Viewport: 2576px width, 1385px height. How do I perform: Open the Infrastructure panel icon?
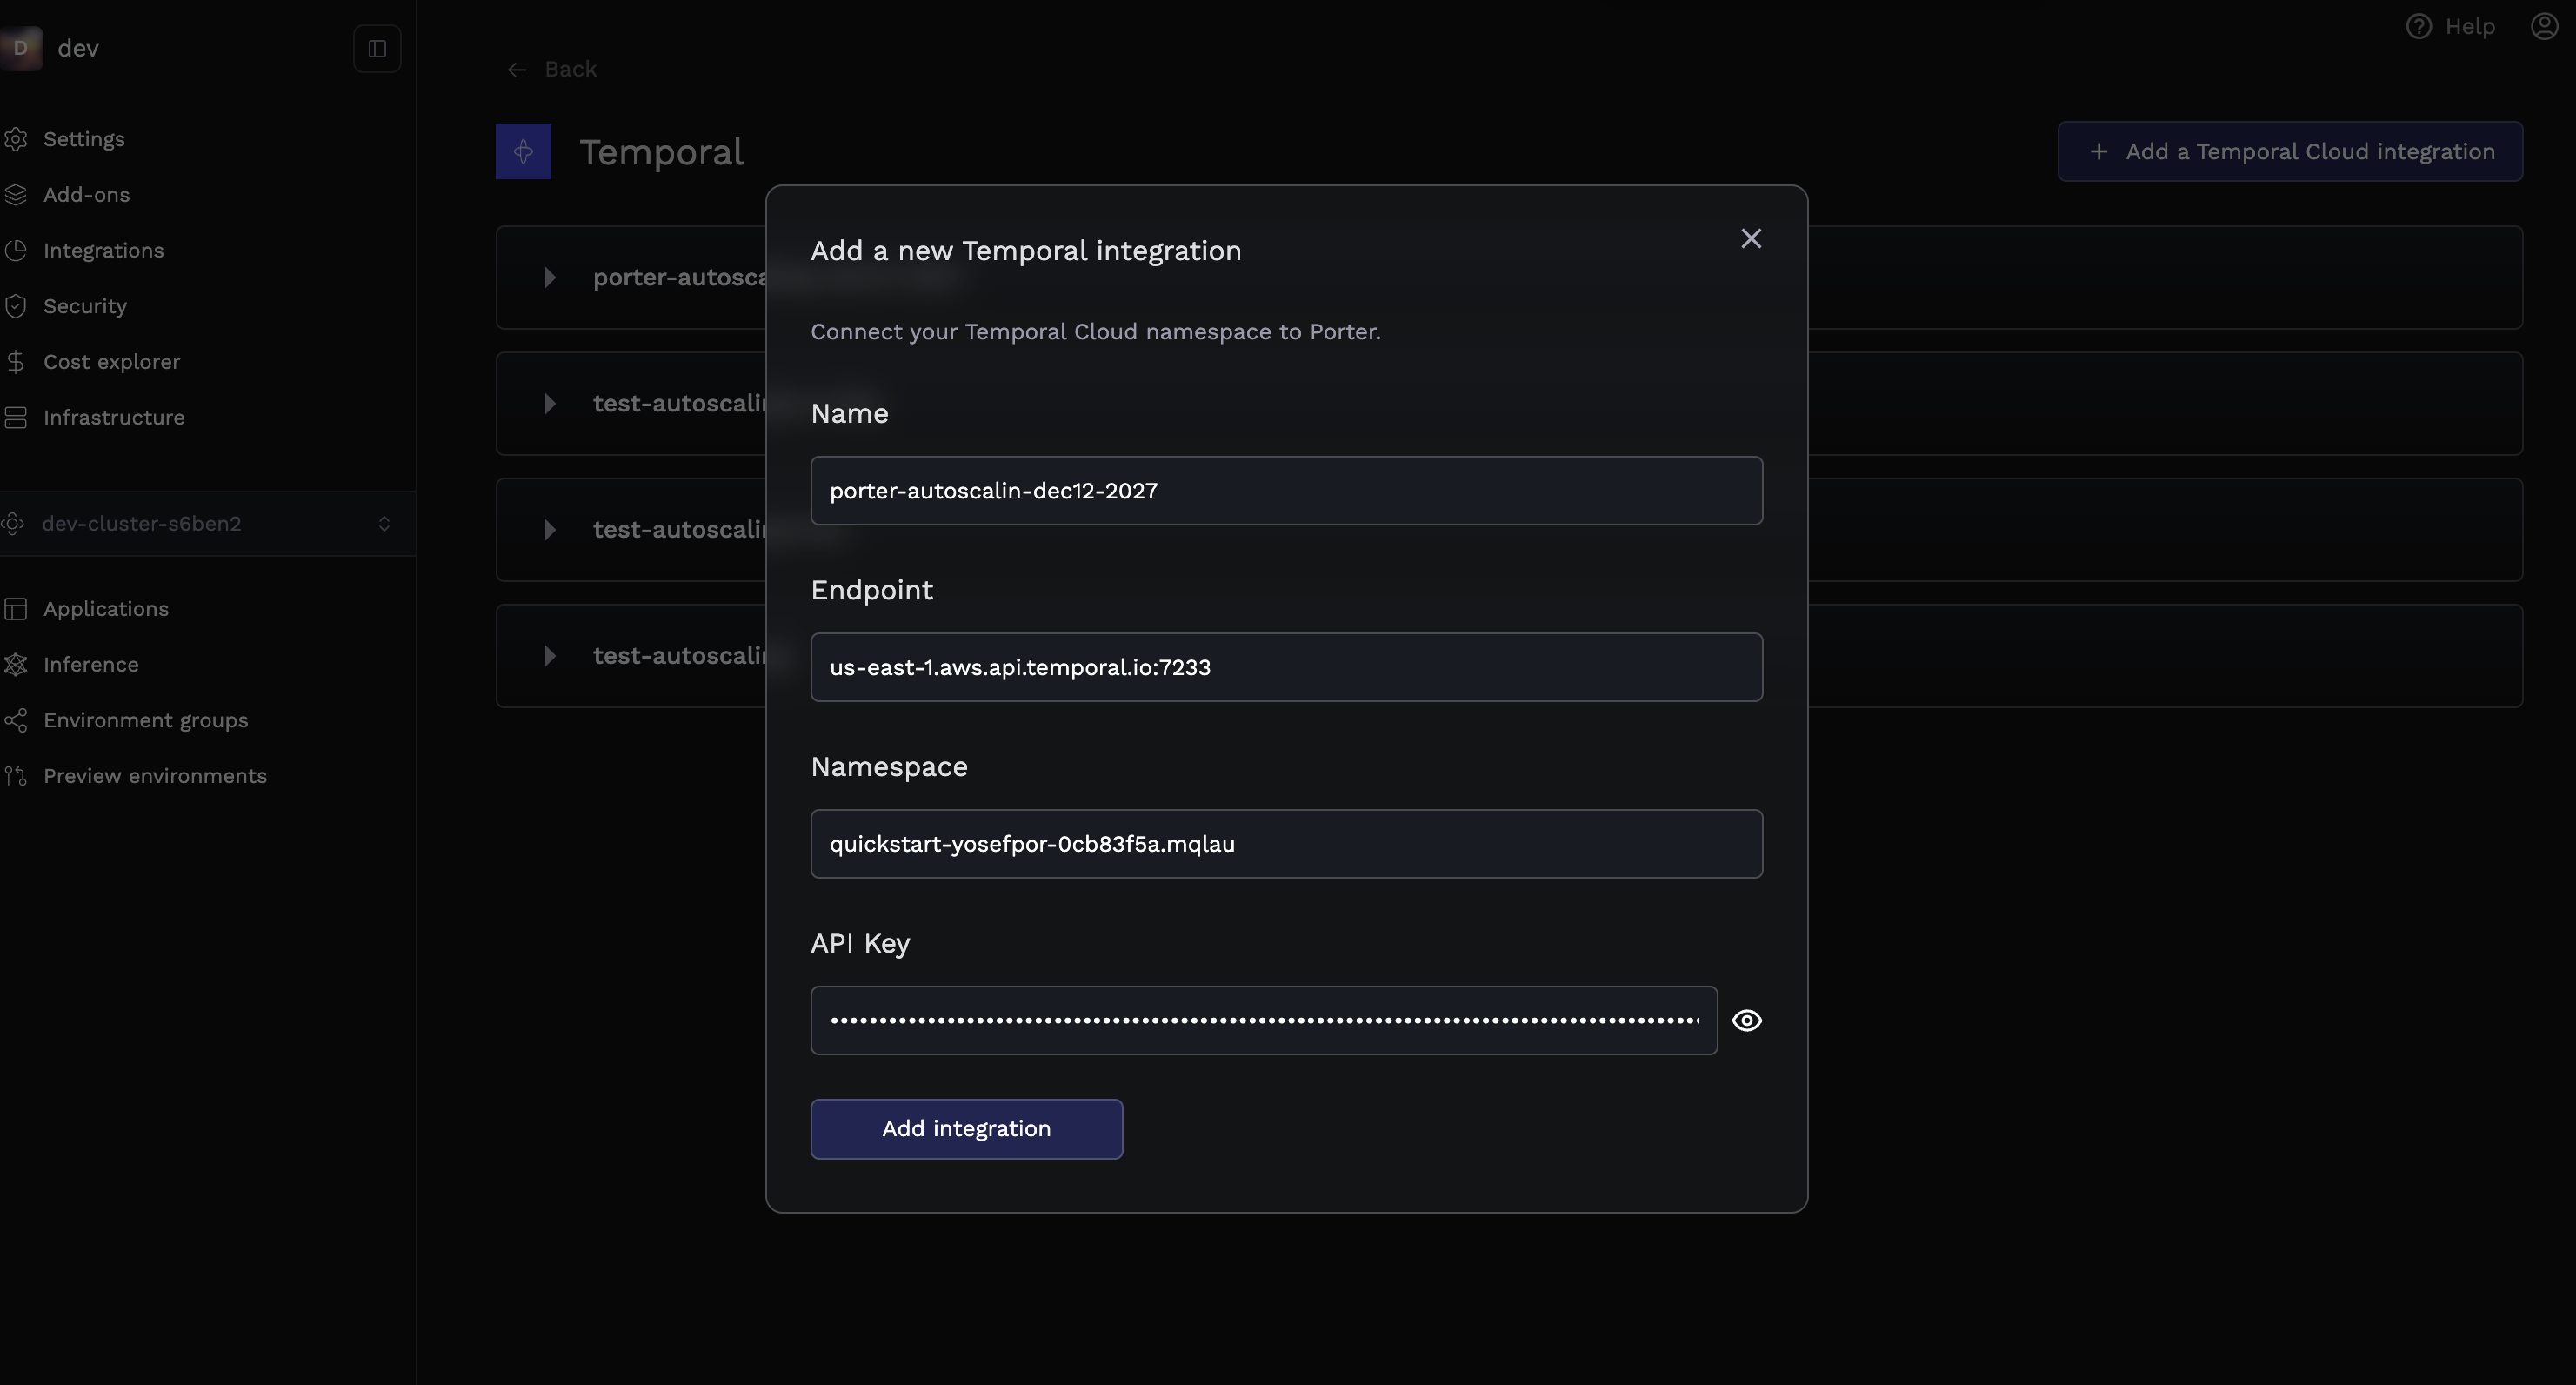point(16,417)
